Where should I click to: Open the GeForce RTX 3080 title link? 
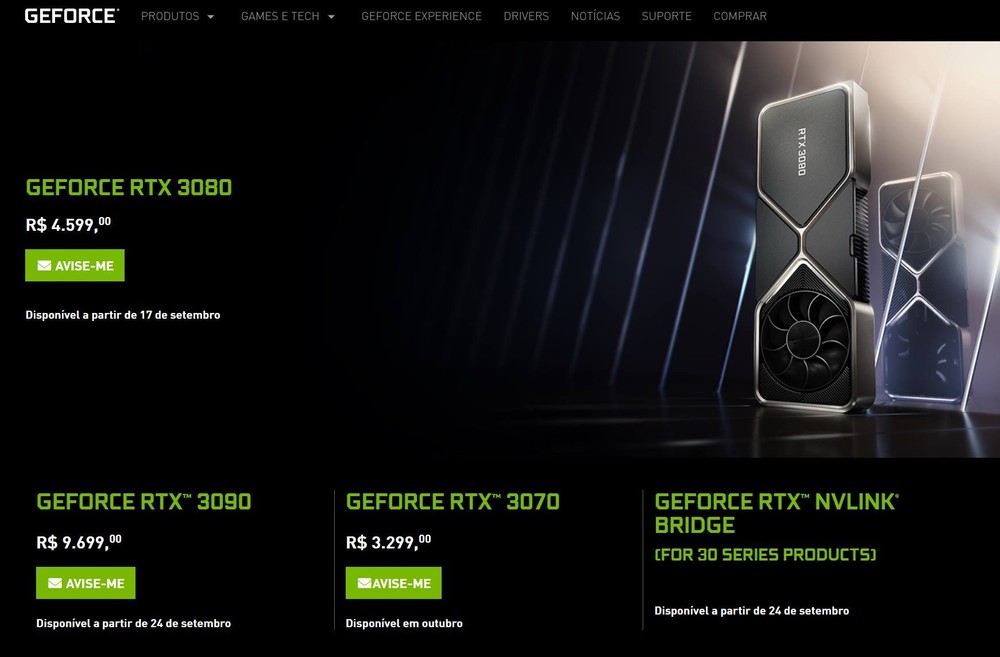(129, 188)
